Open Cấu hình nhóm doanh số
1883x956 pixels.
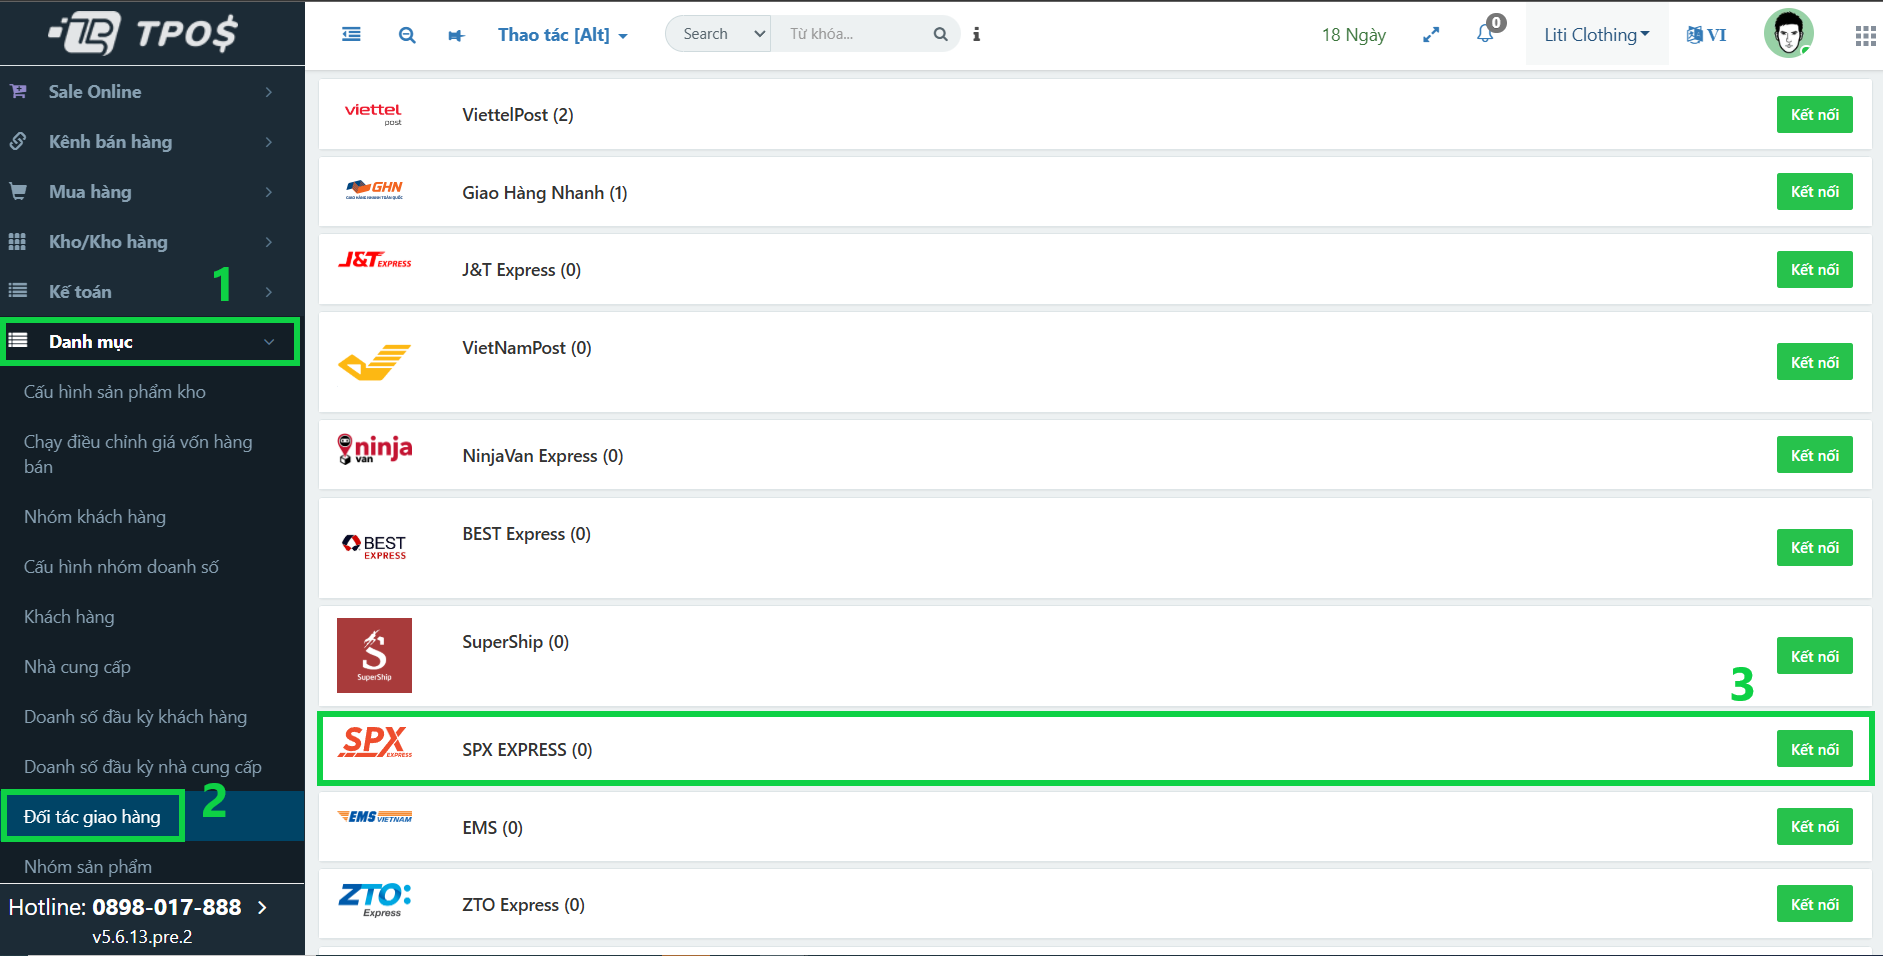[x=121, y=567]
